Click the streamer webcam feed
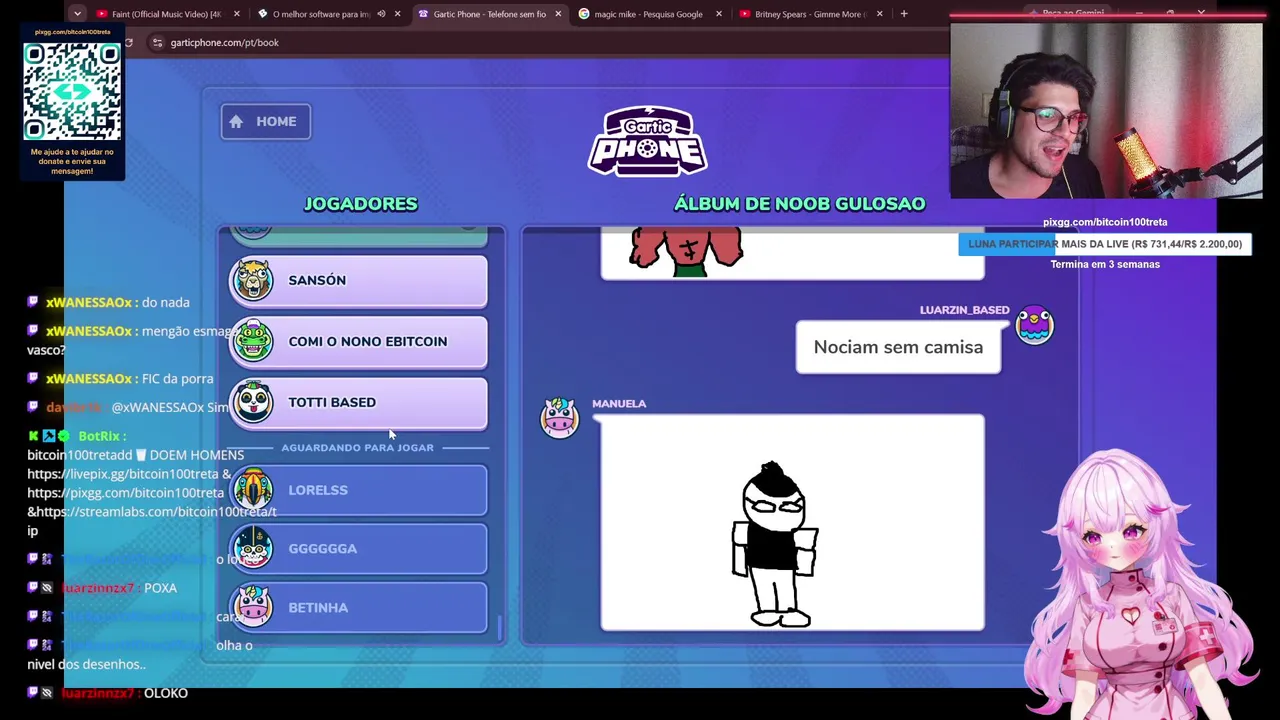1280x720 pixels. [x=1106, y=111]
